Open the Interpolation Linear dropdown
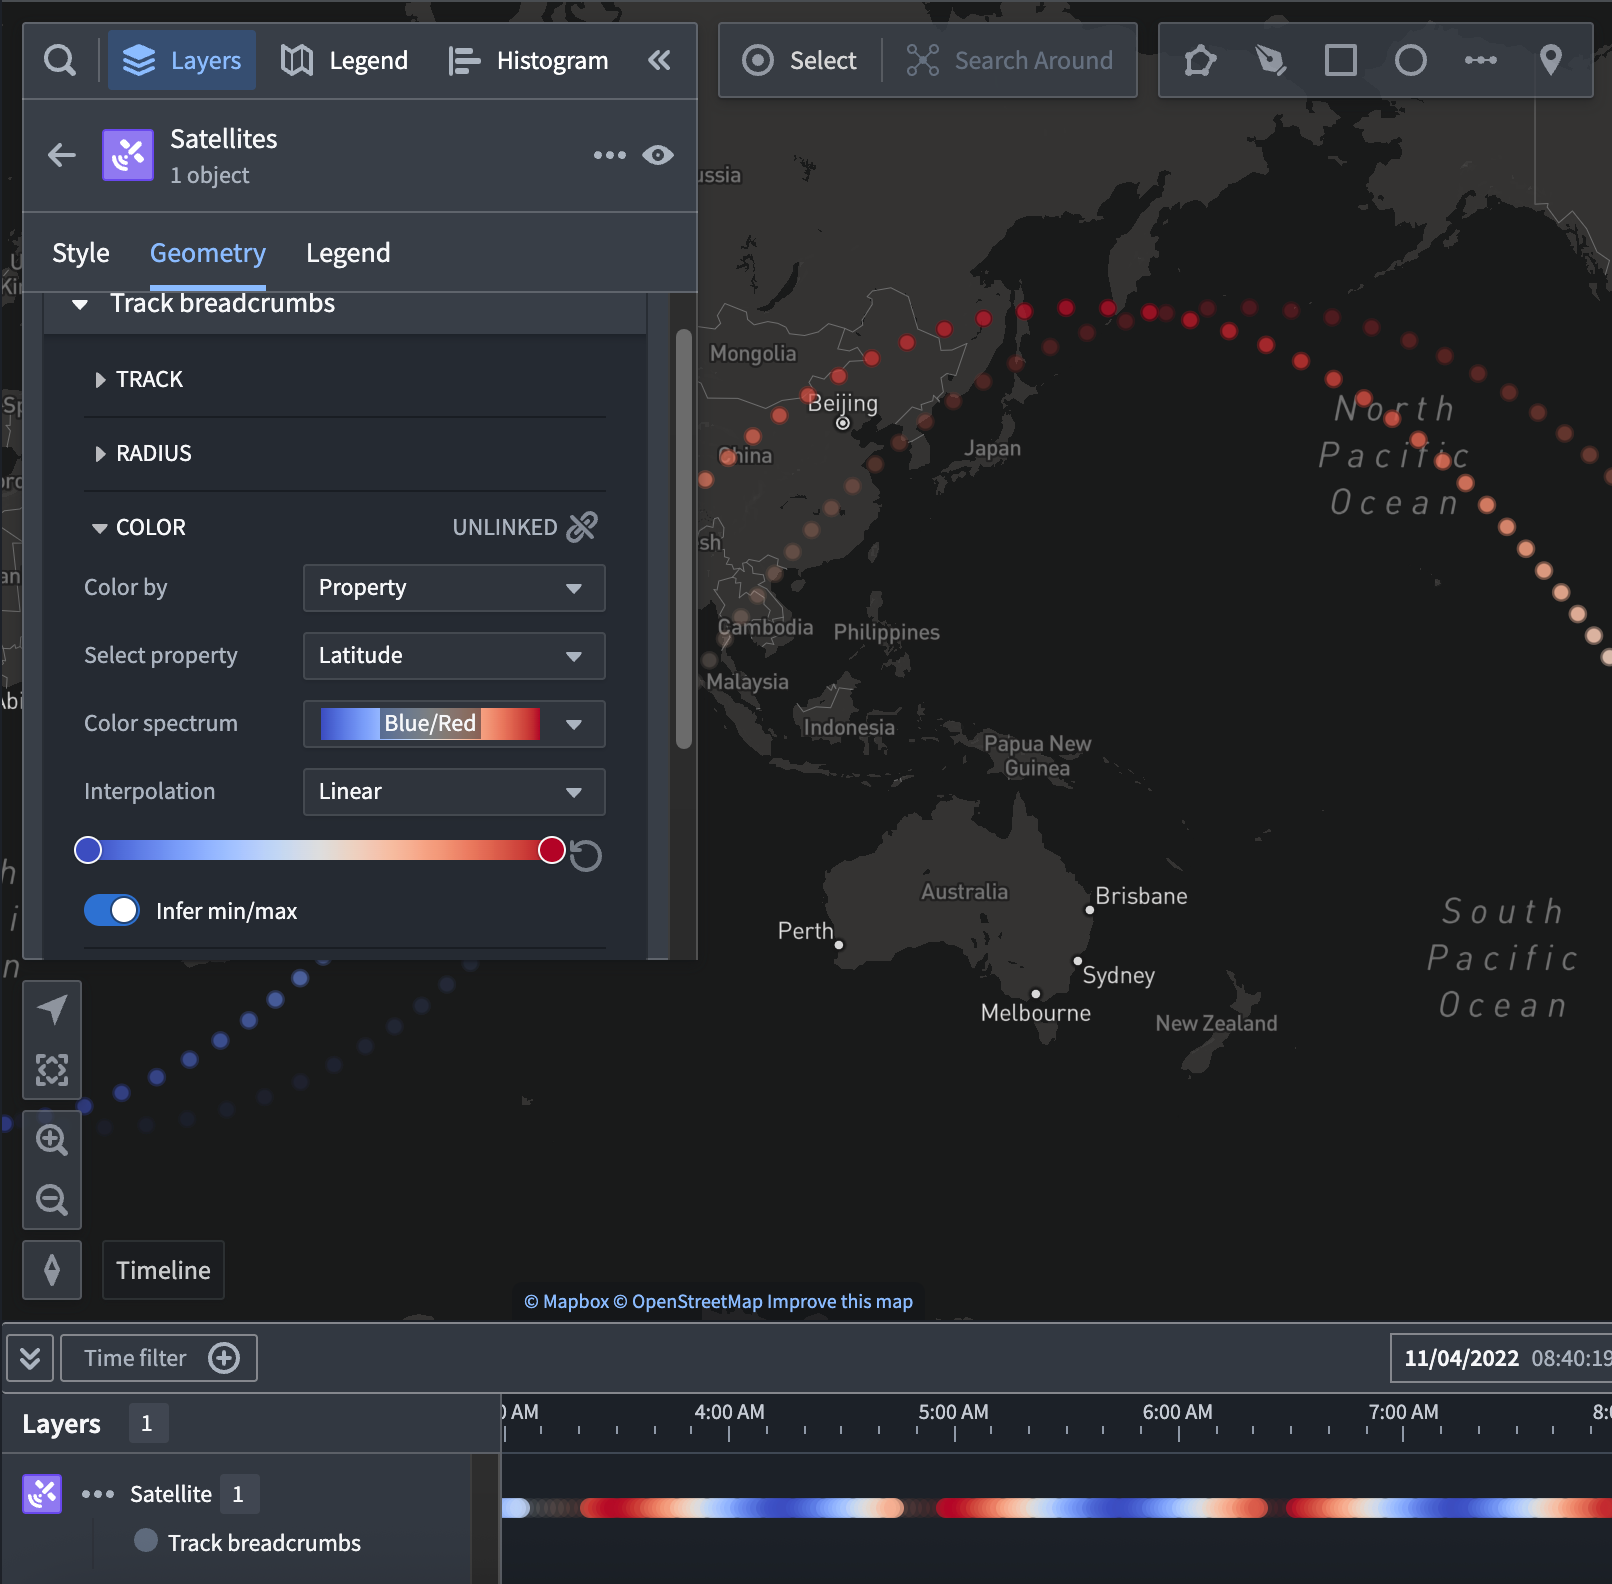Screen dimensions: 1612x1584 (454, 792)
